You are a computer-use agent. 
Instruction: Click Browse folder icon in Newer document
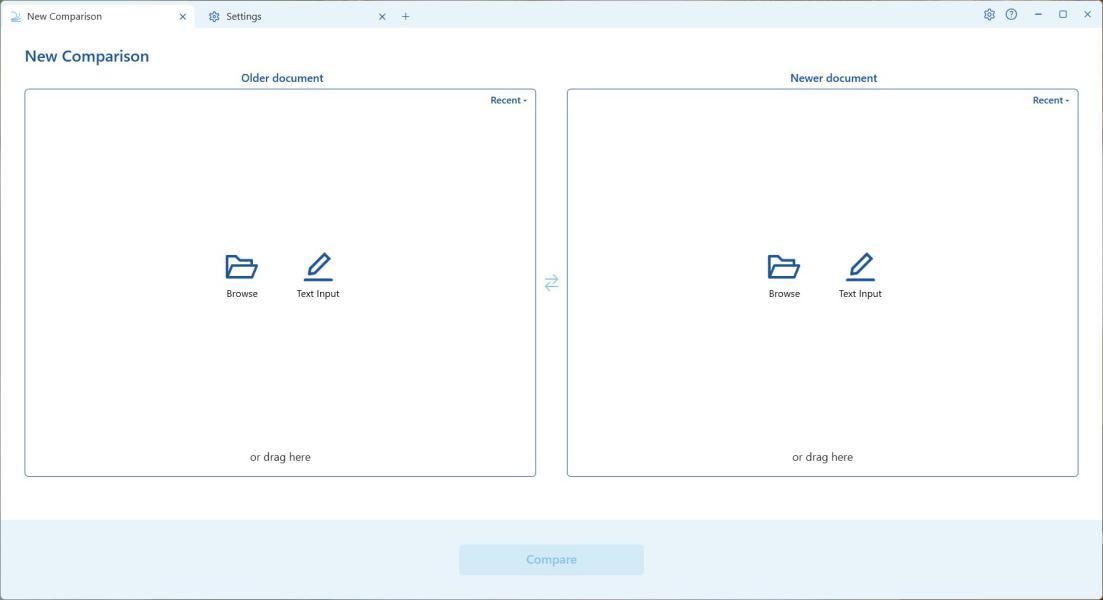click(784, 267)
